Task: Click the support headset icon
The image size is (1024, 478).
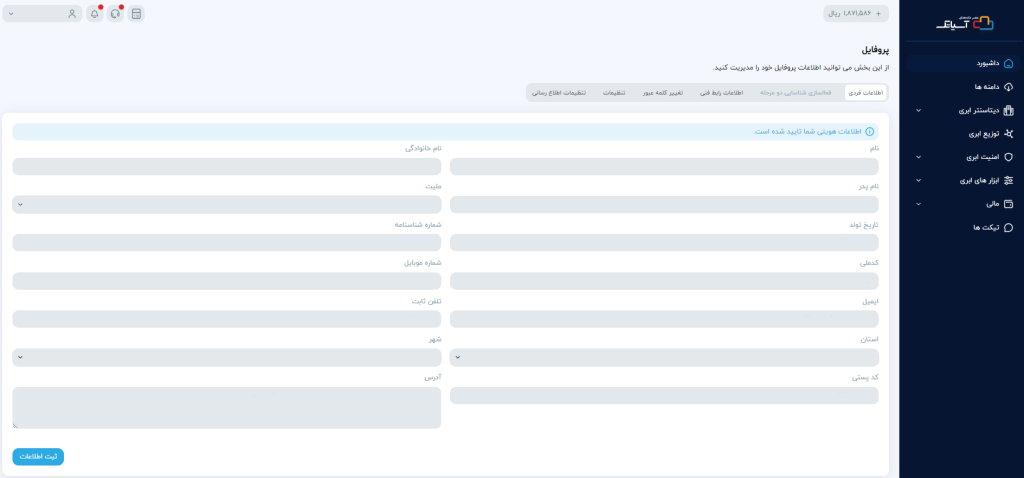Action: pos(116,14)
